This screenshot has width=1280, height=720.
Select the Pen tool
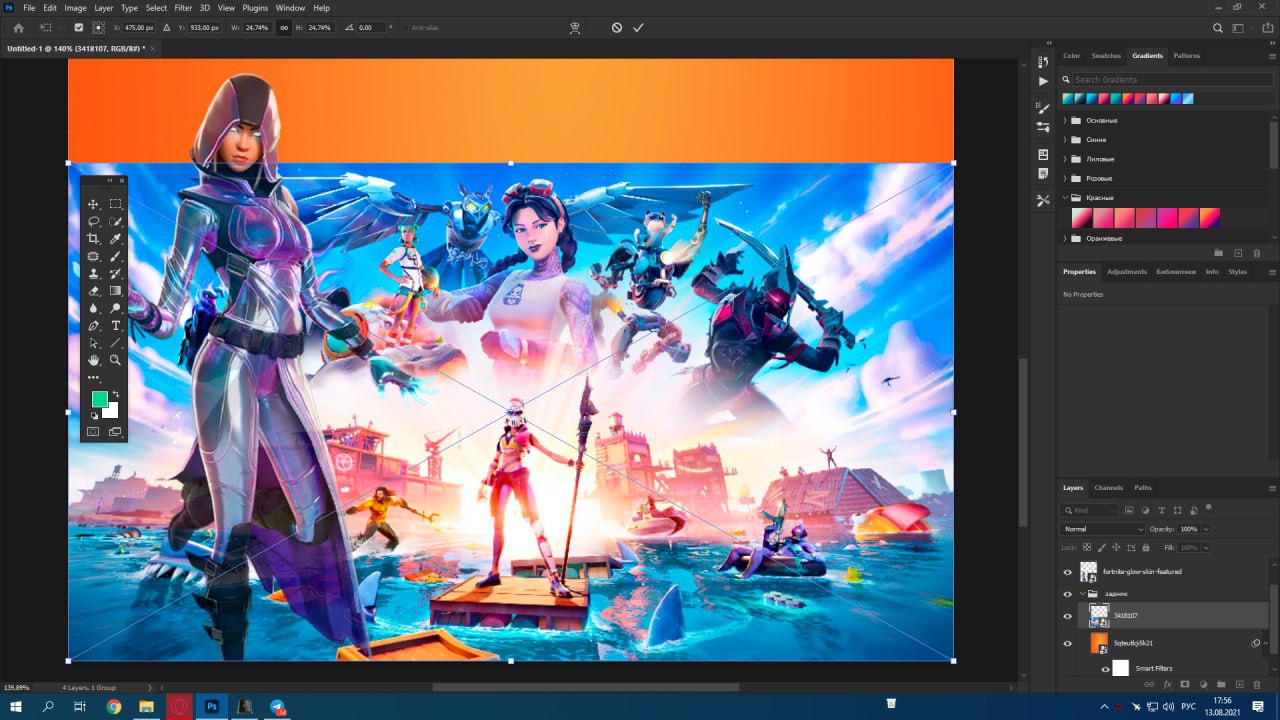94,326
